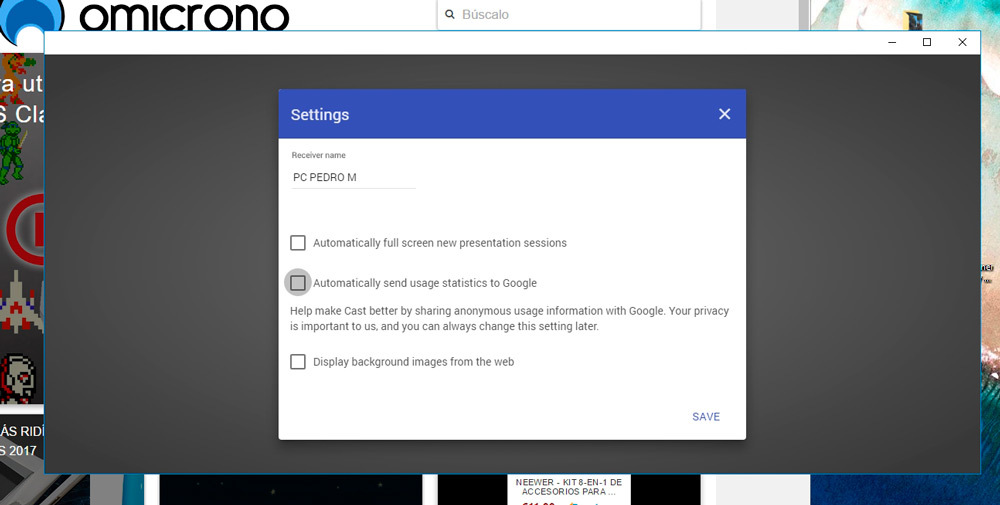1000x505 pixels.
Task: Maximize the cast receiver window
Action: point(927,42)
